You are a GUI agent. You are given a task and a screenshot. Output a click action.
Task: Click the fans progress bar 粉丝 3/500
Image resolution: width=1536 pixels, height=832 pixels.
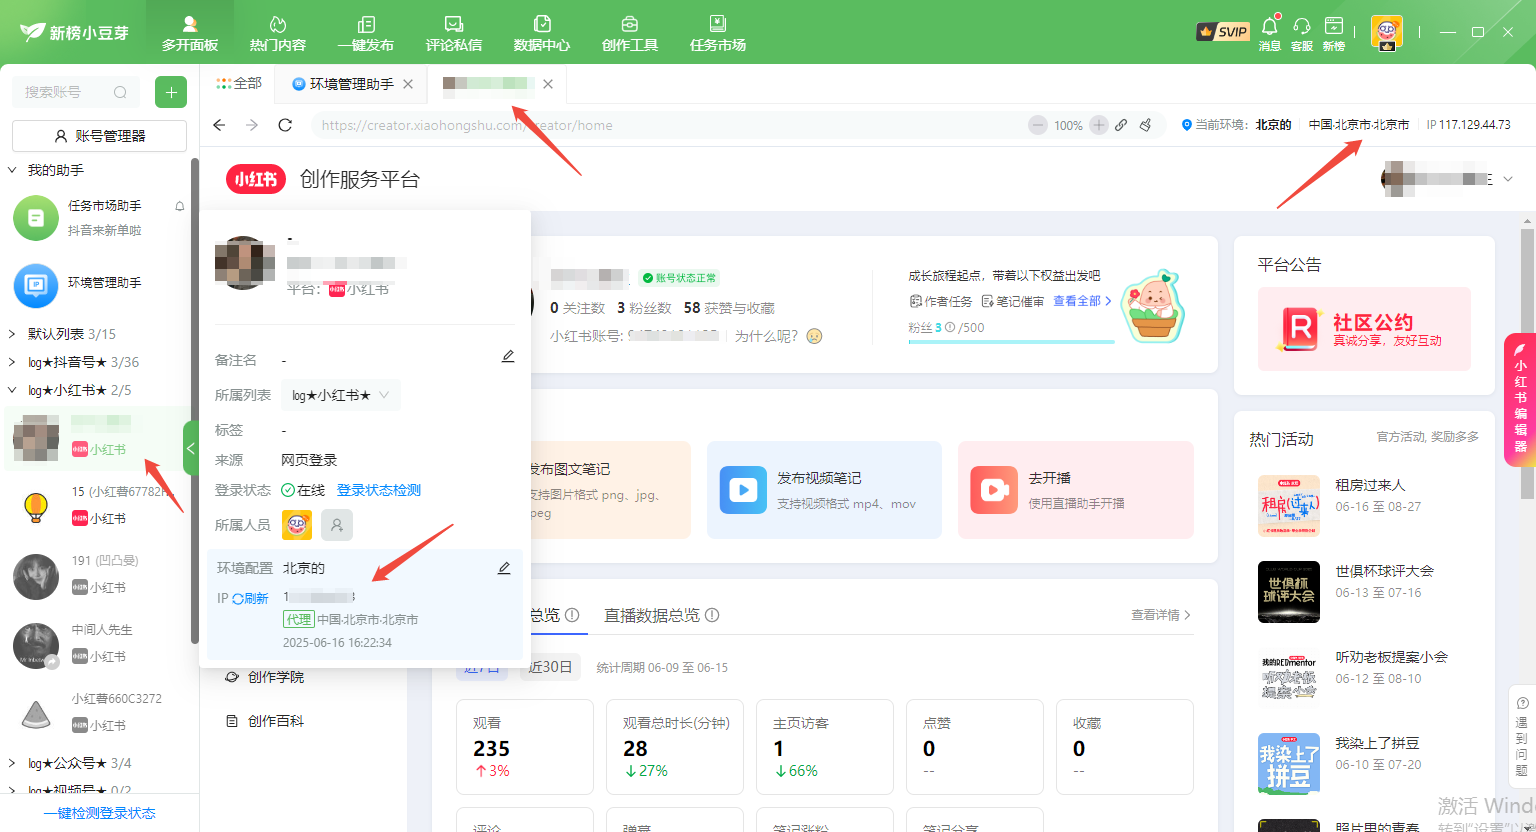click(1011, 341)
